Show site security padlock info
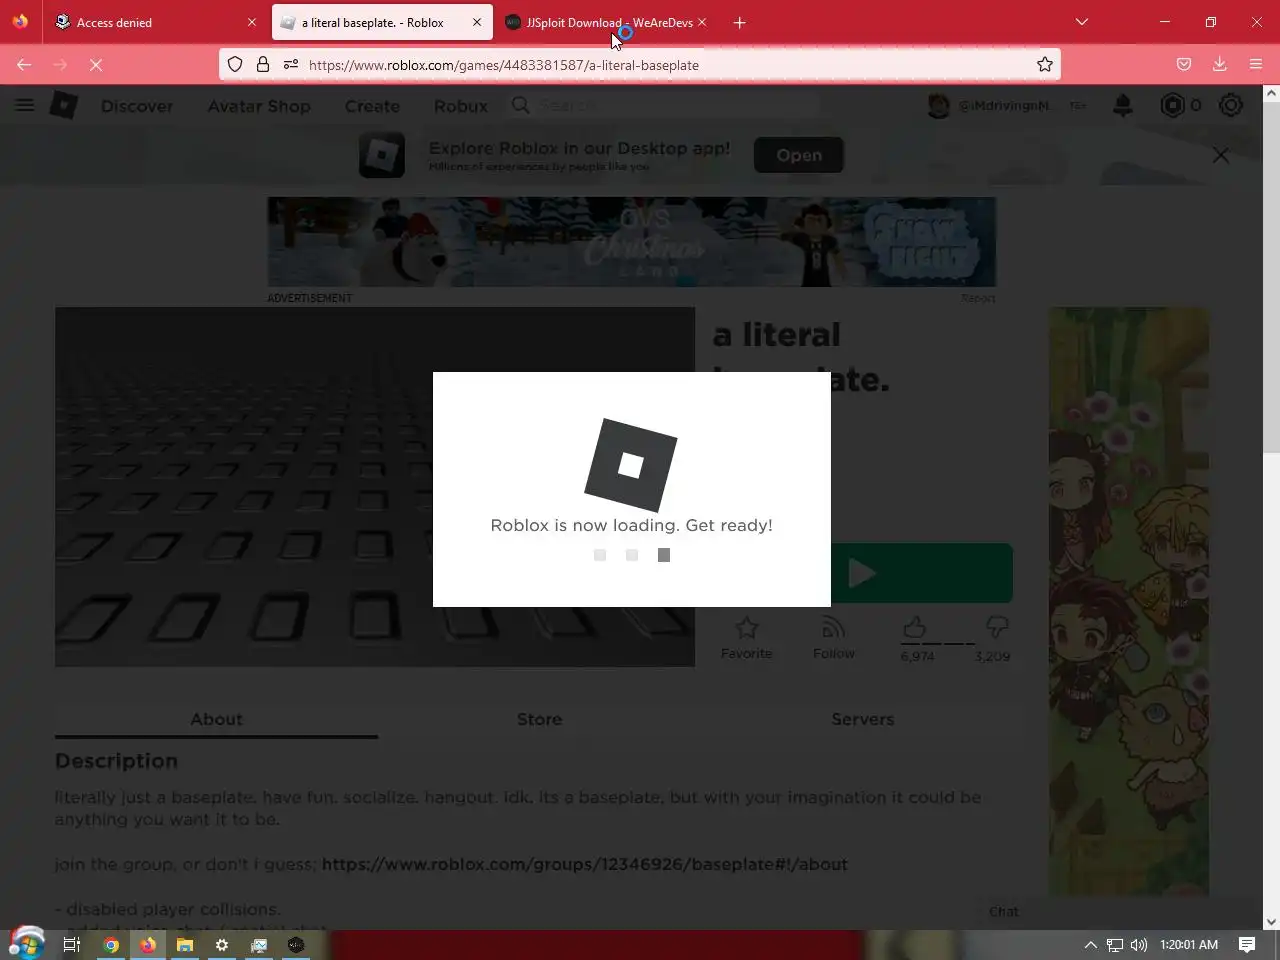The image size is (1280, 960). pyautogui.click(x=263, y=64)
